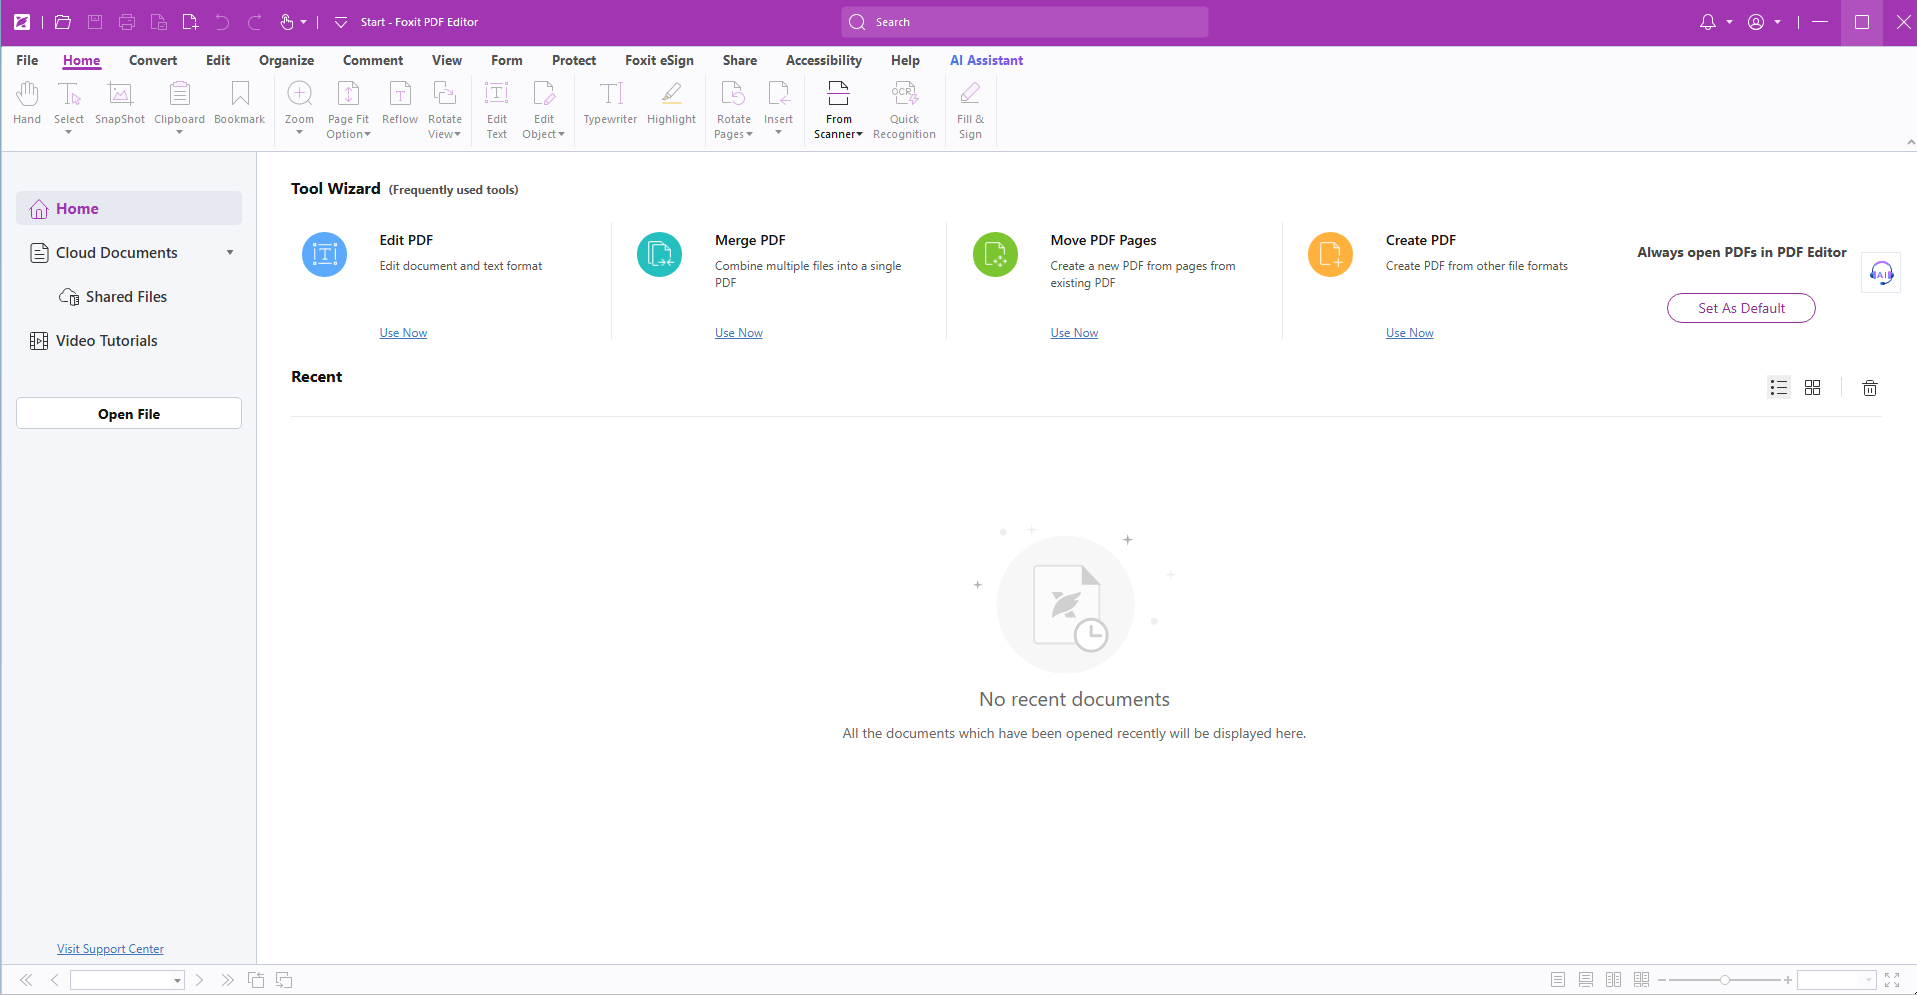Enable facing pages view in status bar
This screenshot has width=1917, height=995.
[x=1614, y=980]
